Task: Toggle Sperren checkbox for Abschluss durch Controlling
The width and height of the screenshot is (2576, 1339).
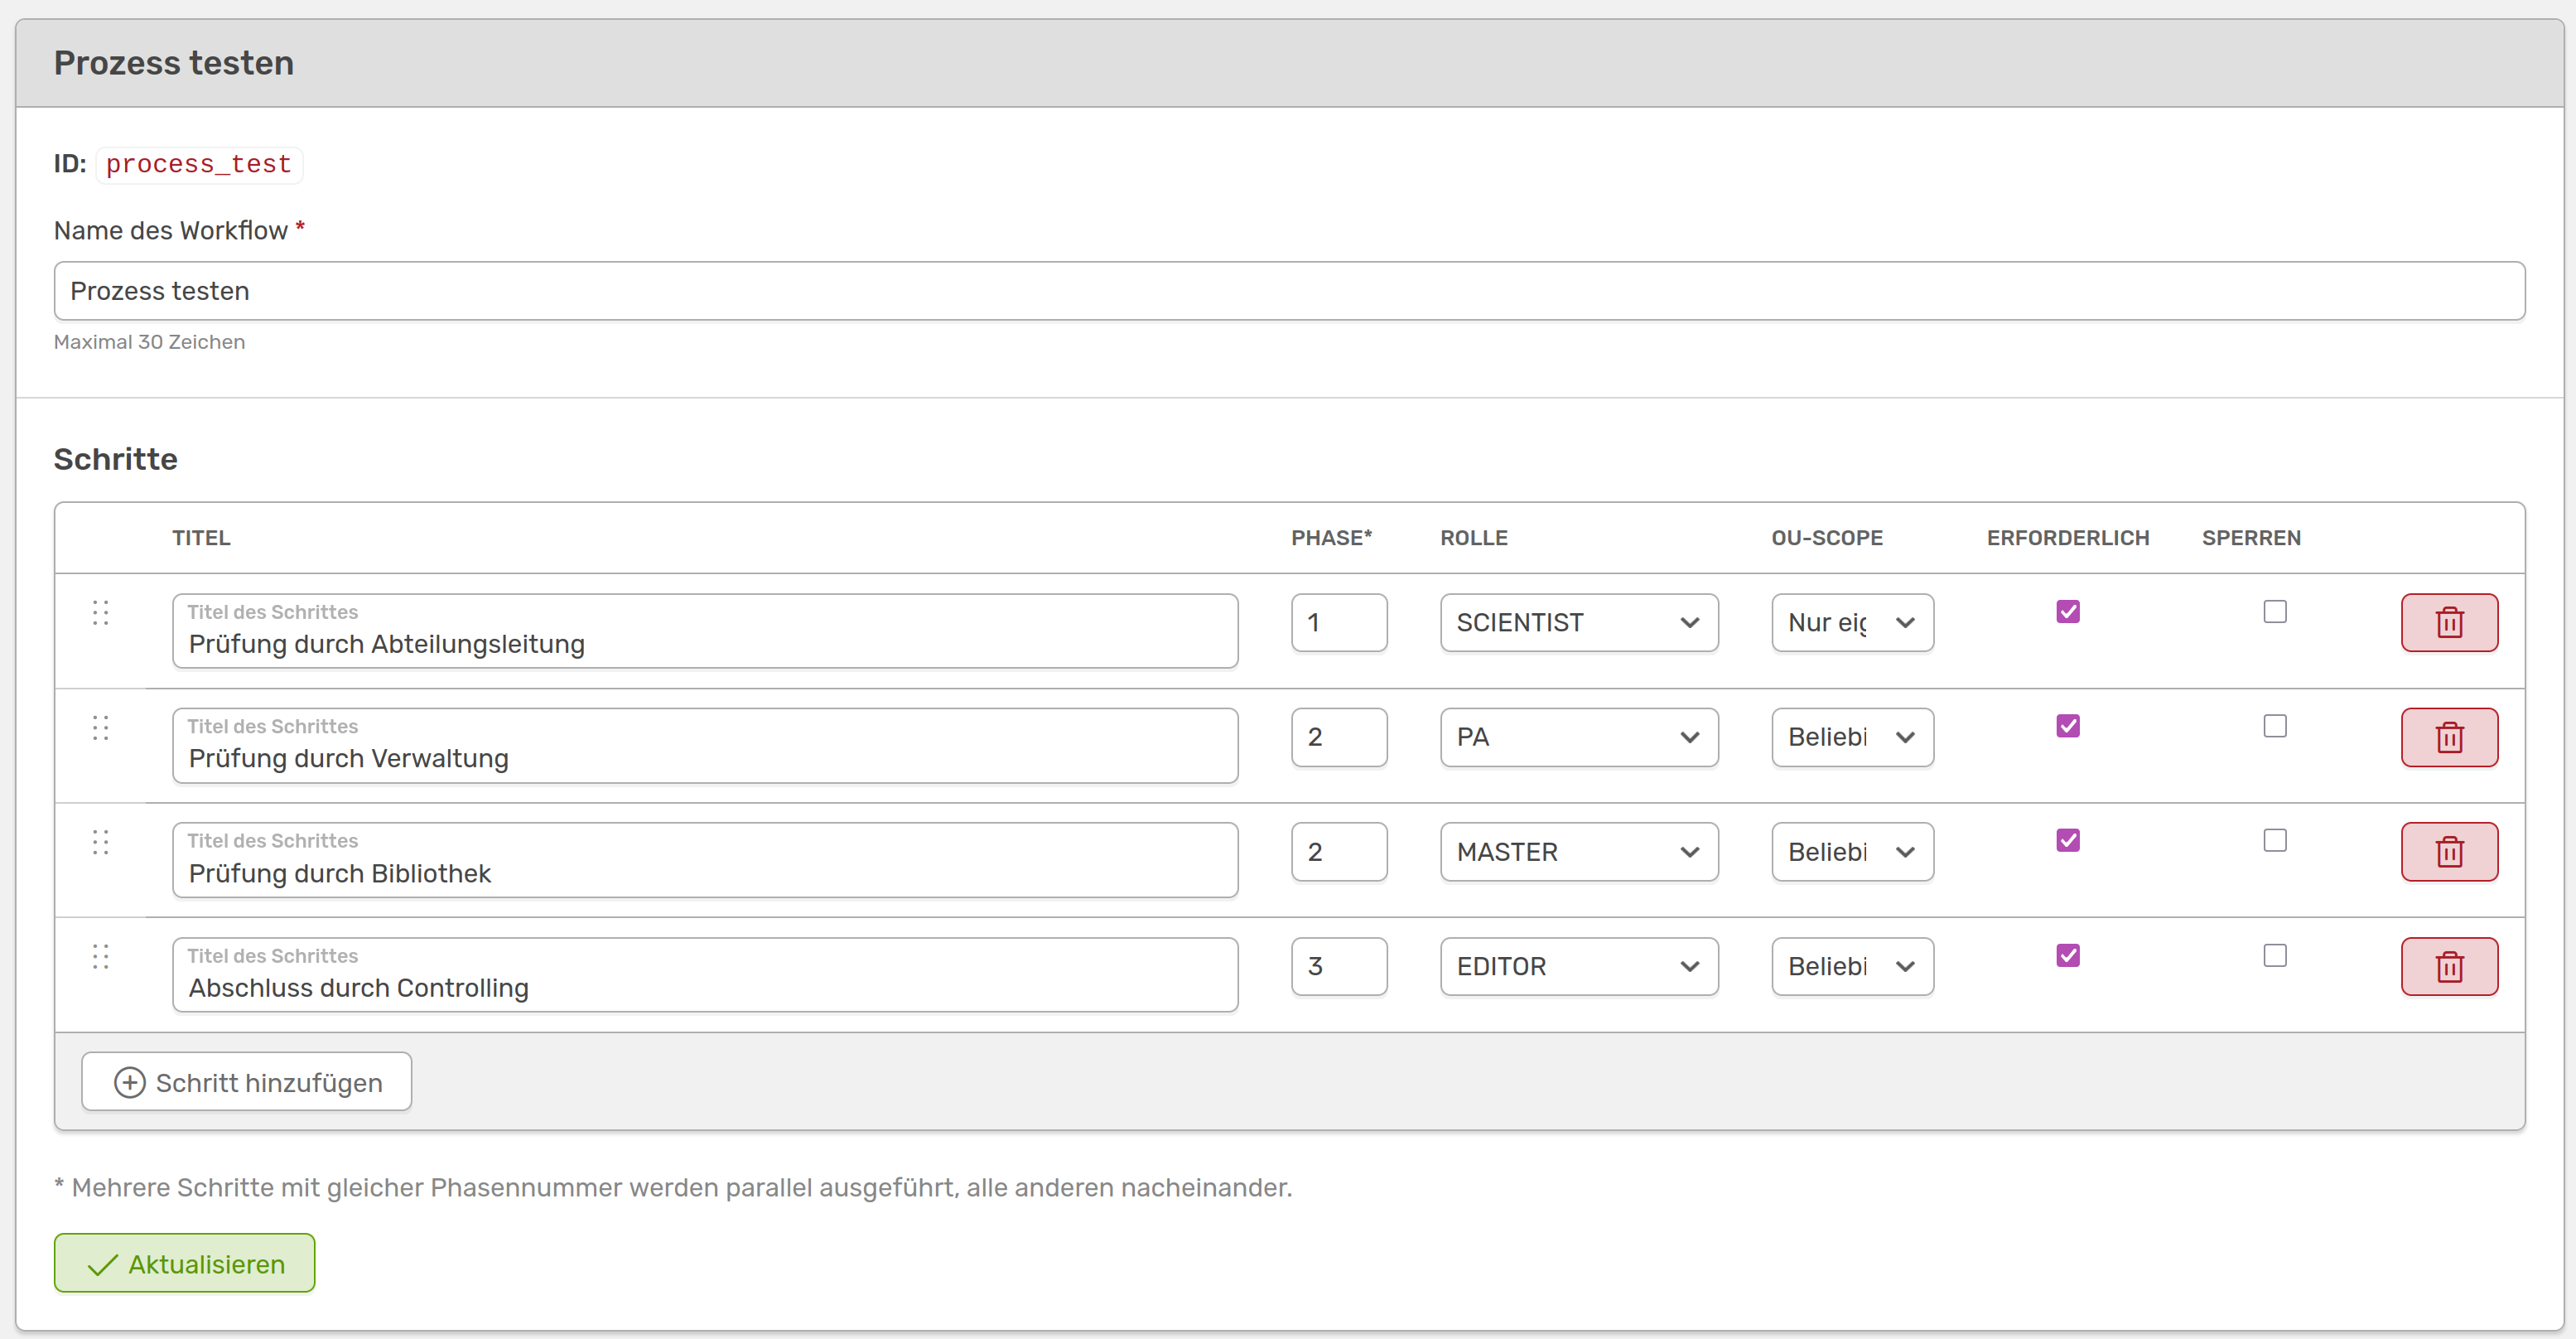Action: coord(2274,955)
